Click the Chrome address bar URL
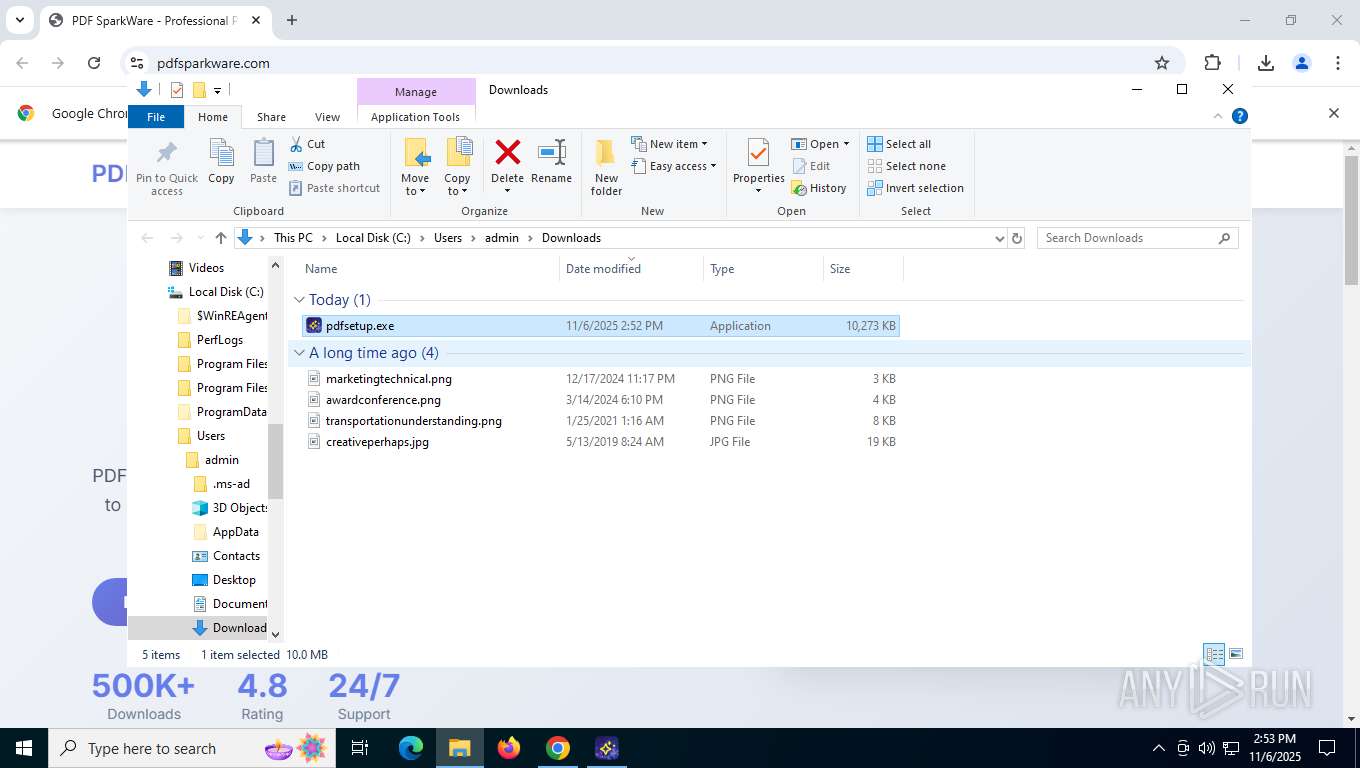Viewport: 1360px width, 768px height. (x=213, y=63)
